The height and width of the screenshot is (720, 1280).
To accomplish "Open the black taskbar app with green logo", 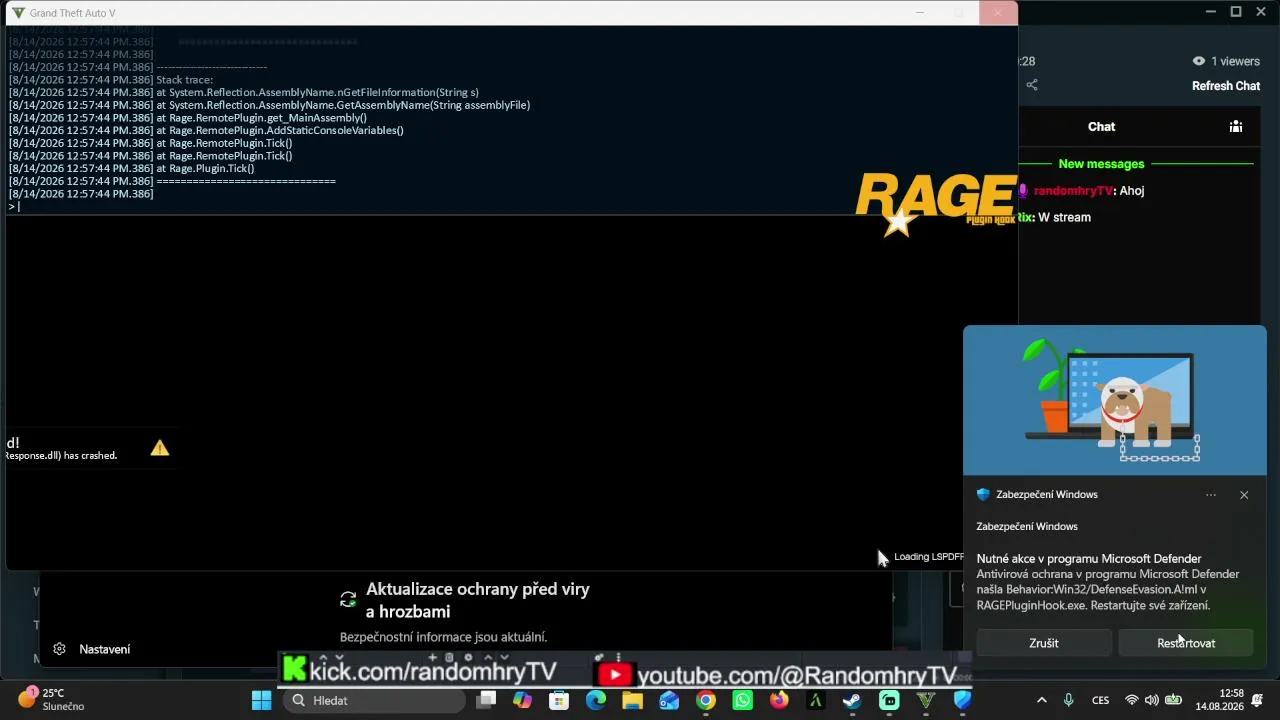I will 816,700.
